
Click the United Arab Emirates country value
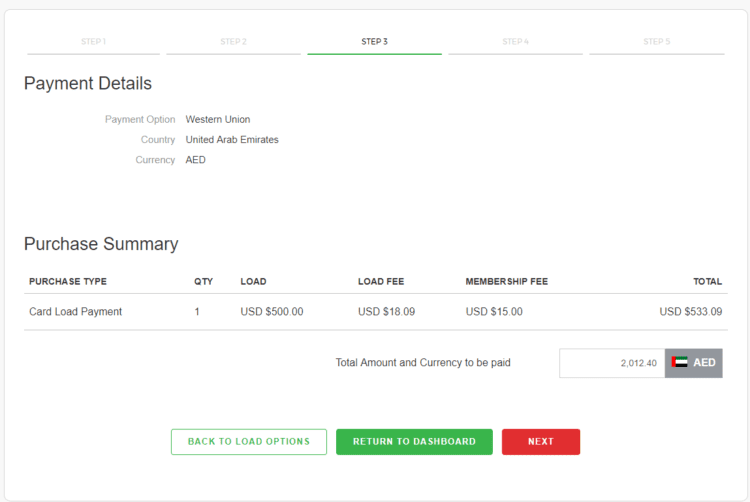pos(232,140)
